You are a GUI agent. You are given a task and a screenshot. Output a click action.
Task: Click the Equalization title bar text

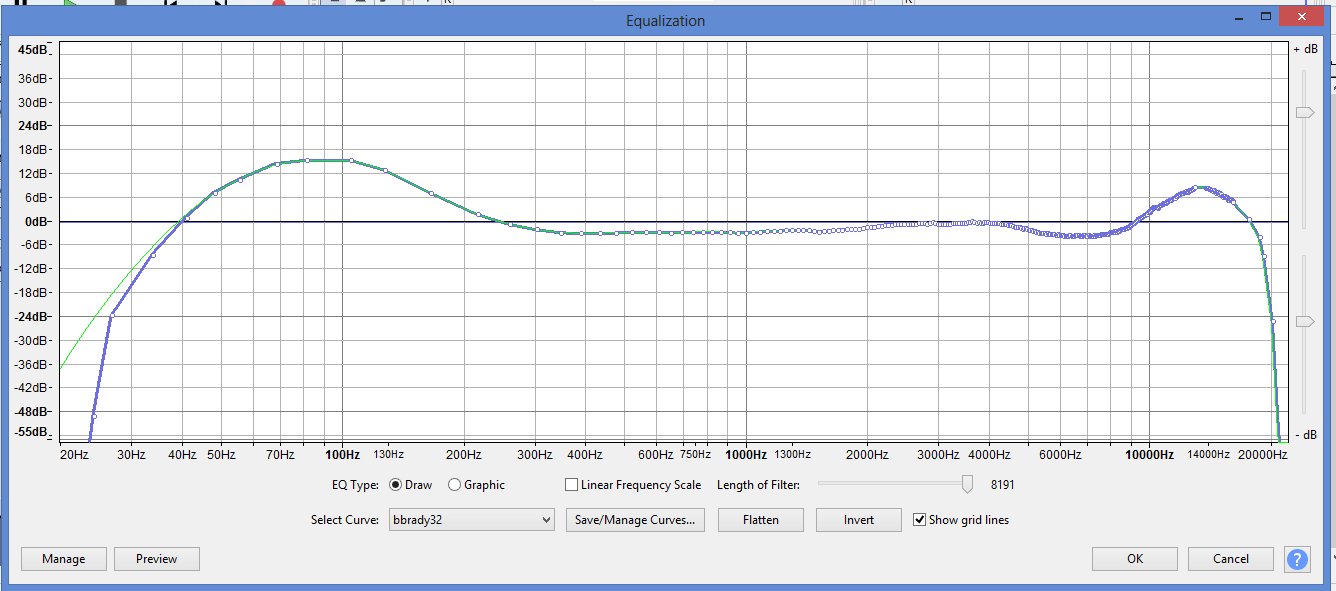point(665,20)
